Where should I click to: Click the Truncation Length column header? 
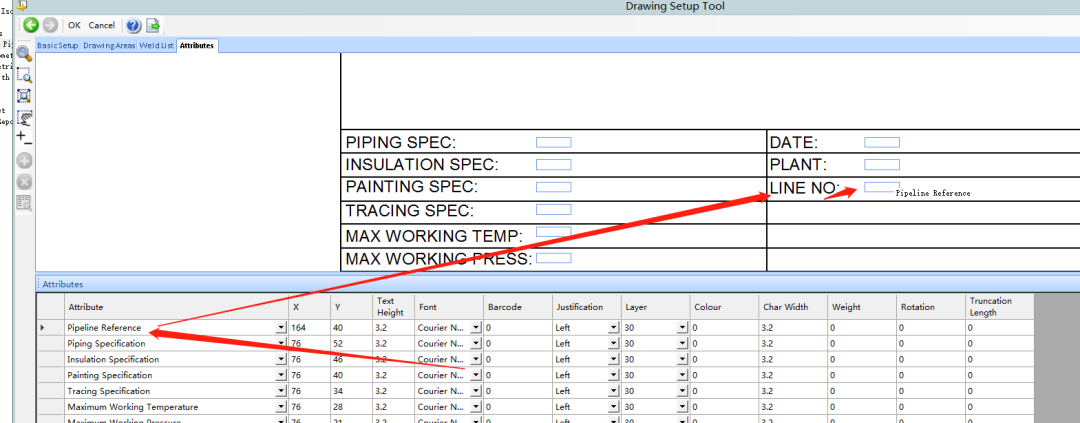tap(999, 307)
